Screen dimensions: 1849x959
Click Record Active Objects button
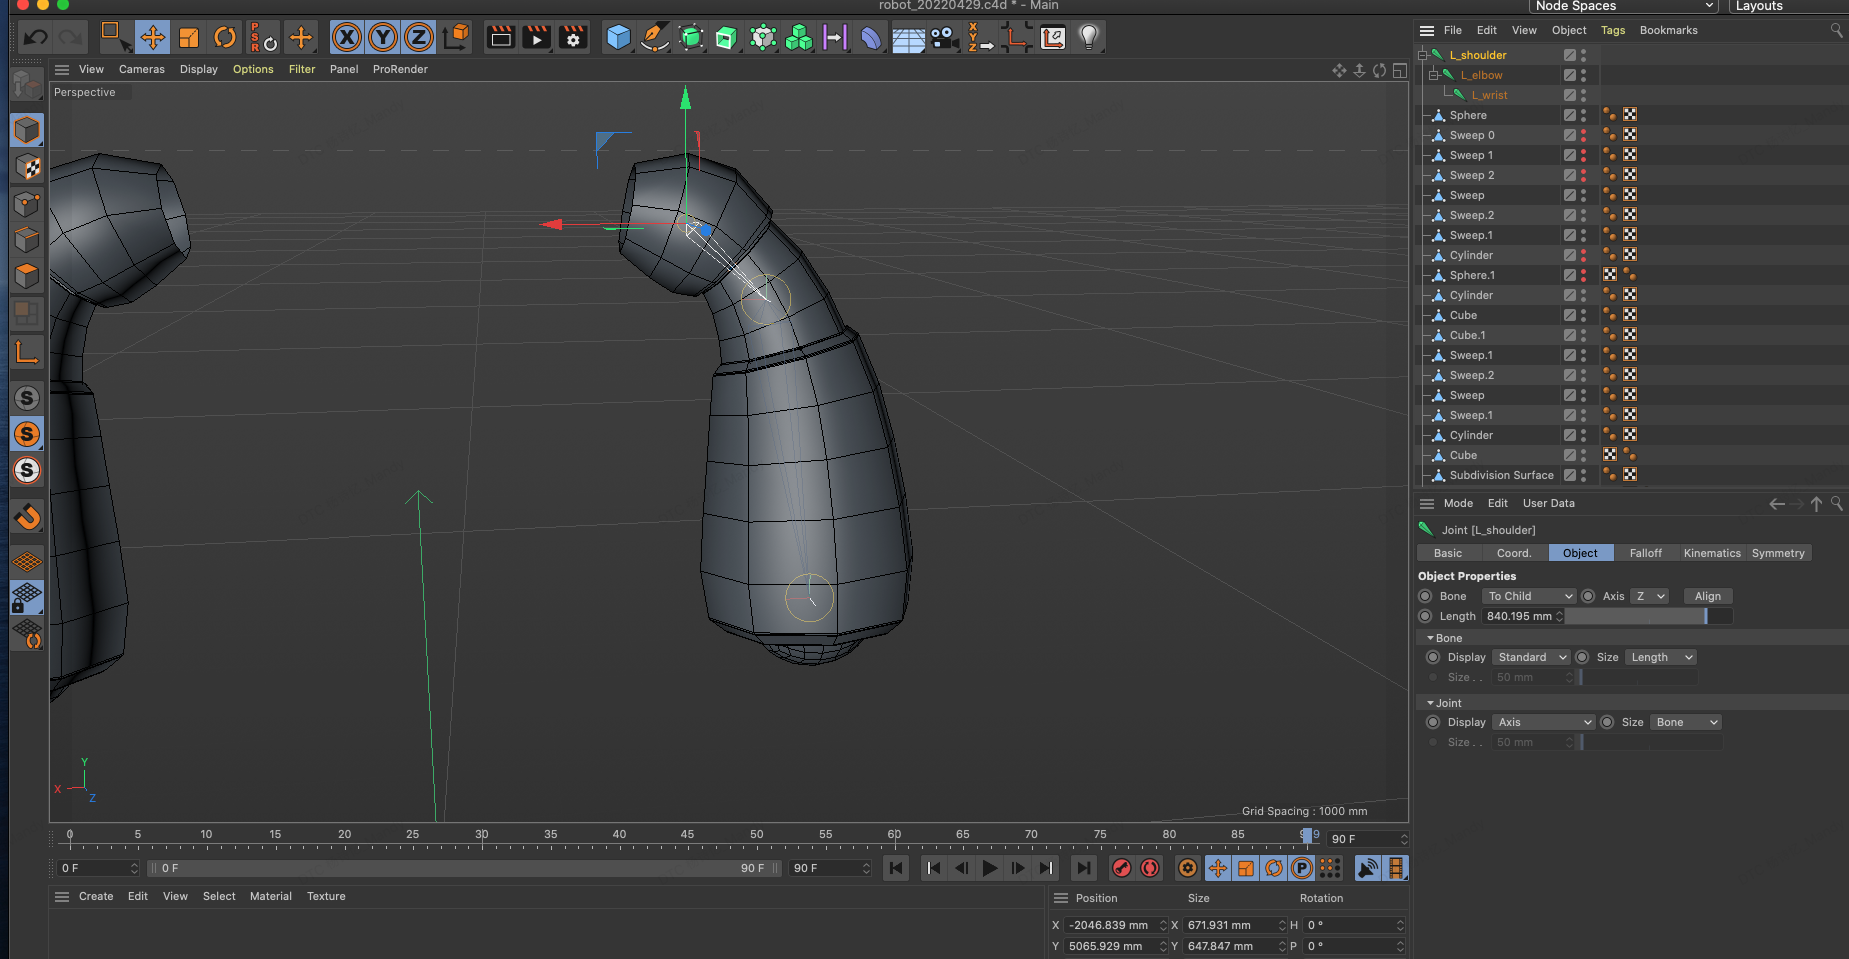click(x=1122, y=868)
